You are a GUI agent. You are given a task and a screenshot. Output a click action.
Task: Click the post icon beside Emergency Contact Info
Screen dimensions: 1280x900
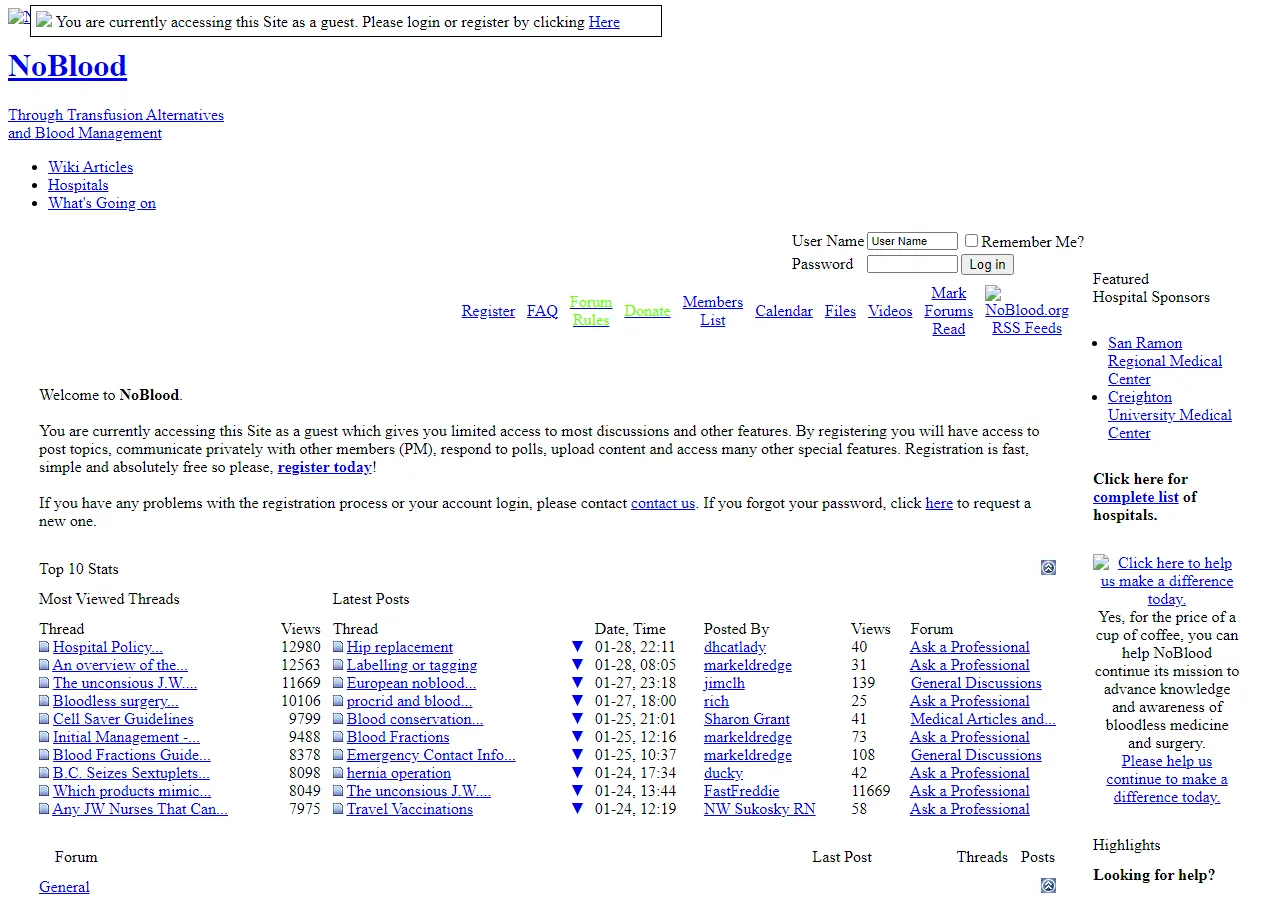[x=338, y=755]
